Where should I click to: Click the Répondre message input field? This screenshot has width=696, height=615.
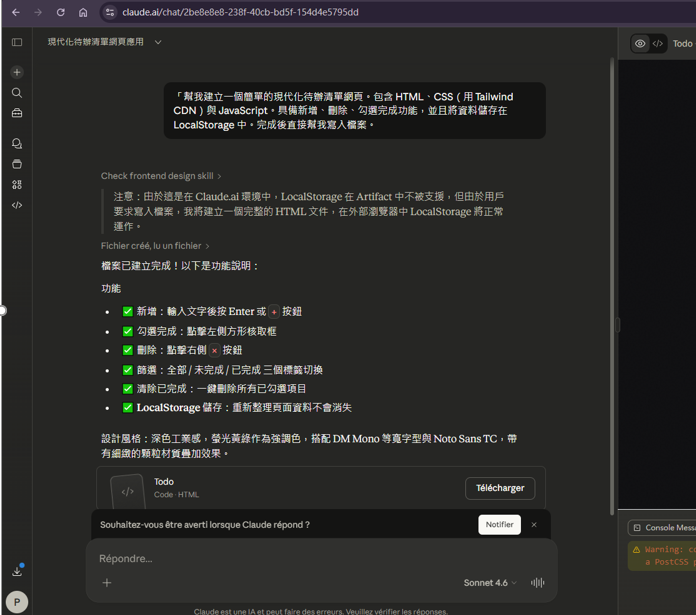point(300,558)
